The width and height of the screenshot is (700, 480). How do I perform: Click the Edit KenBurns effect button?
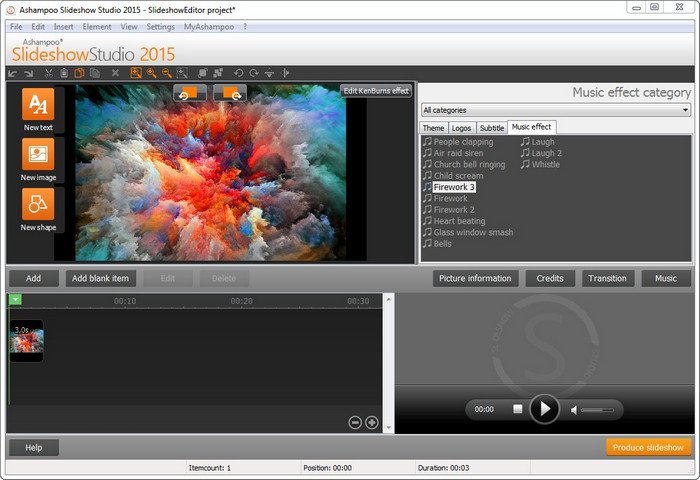click(x=376, y=91)
